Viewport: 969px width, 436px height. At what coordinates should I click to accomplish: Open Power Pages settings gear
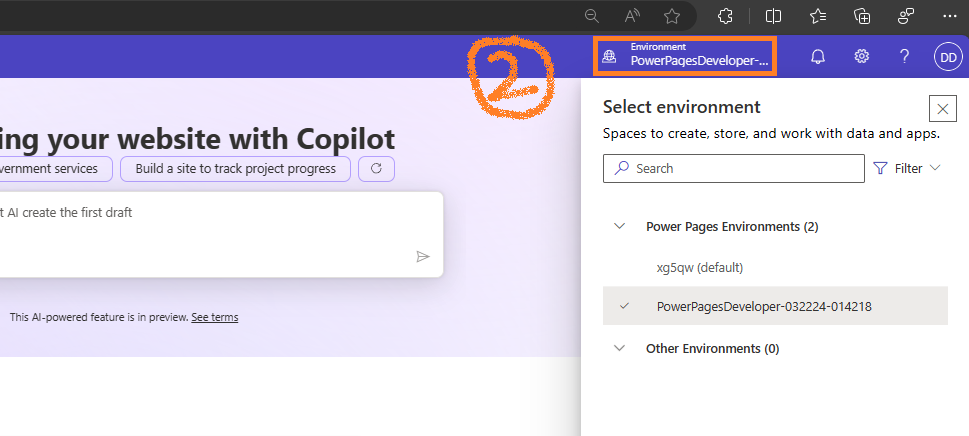pos(861,57)
